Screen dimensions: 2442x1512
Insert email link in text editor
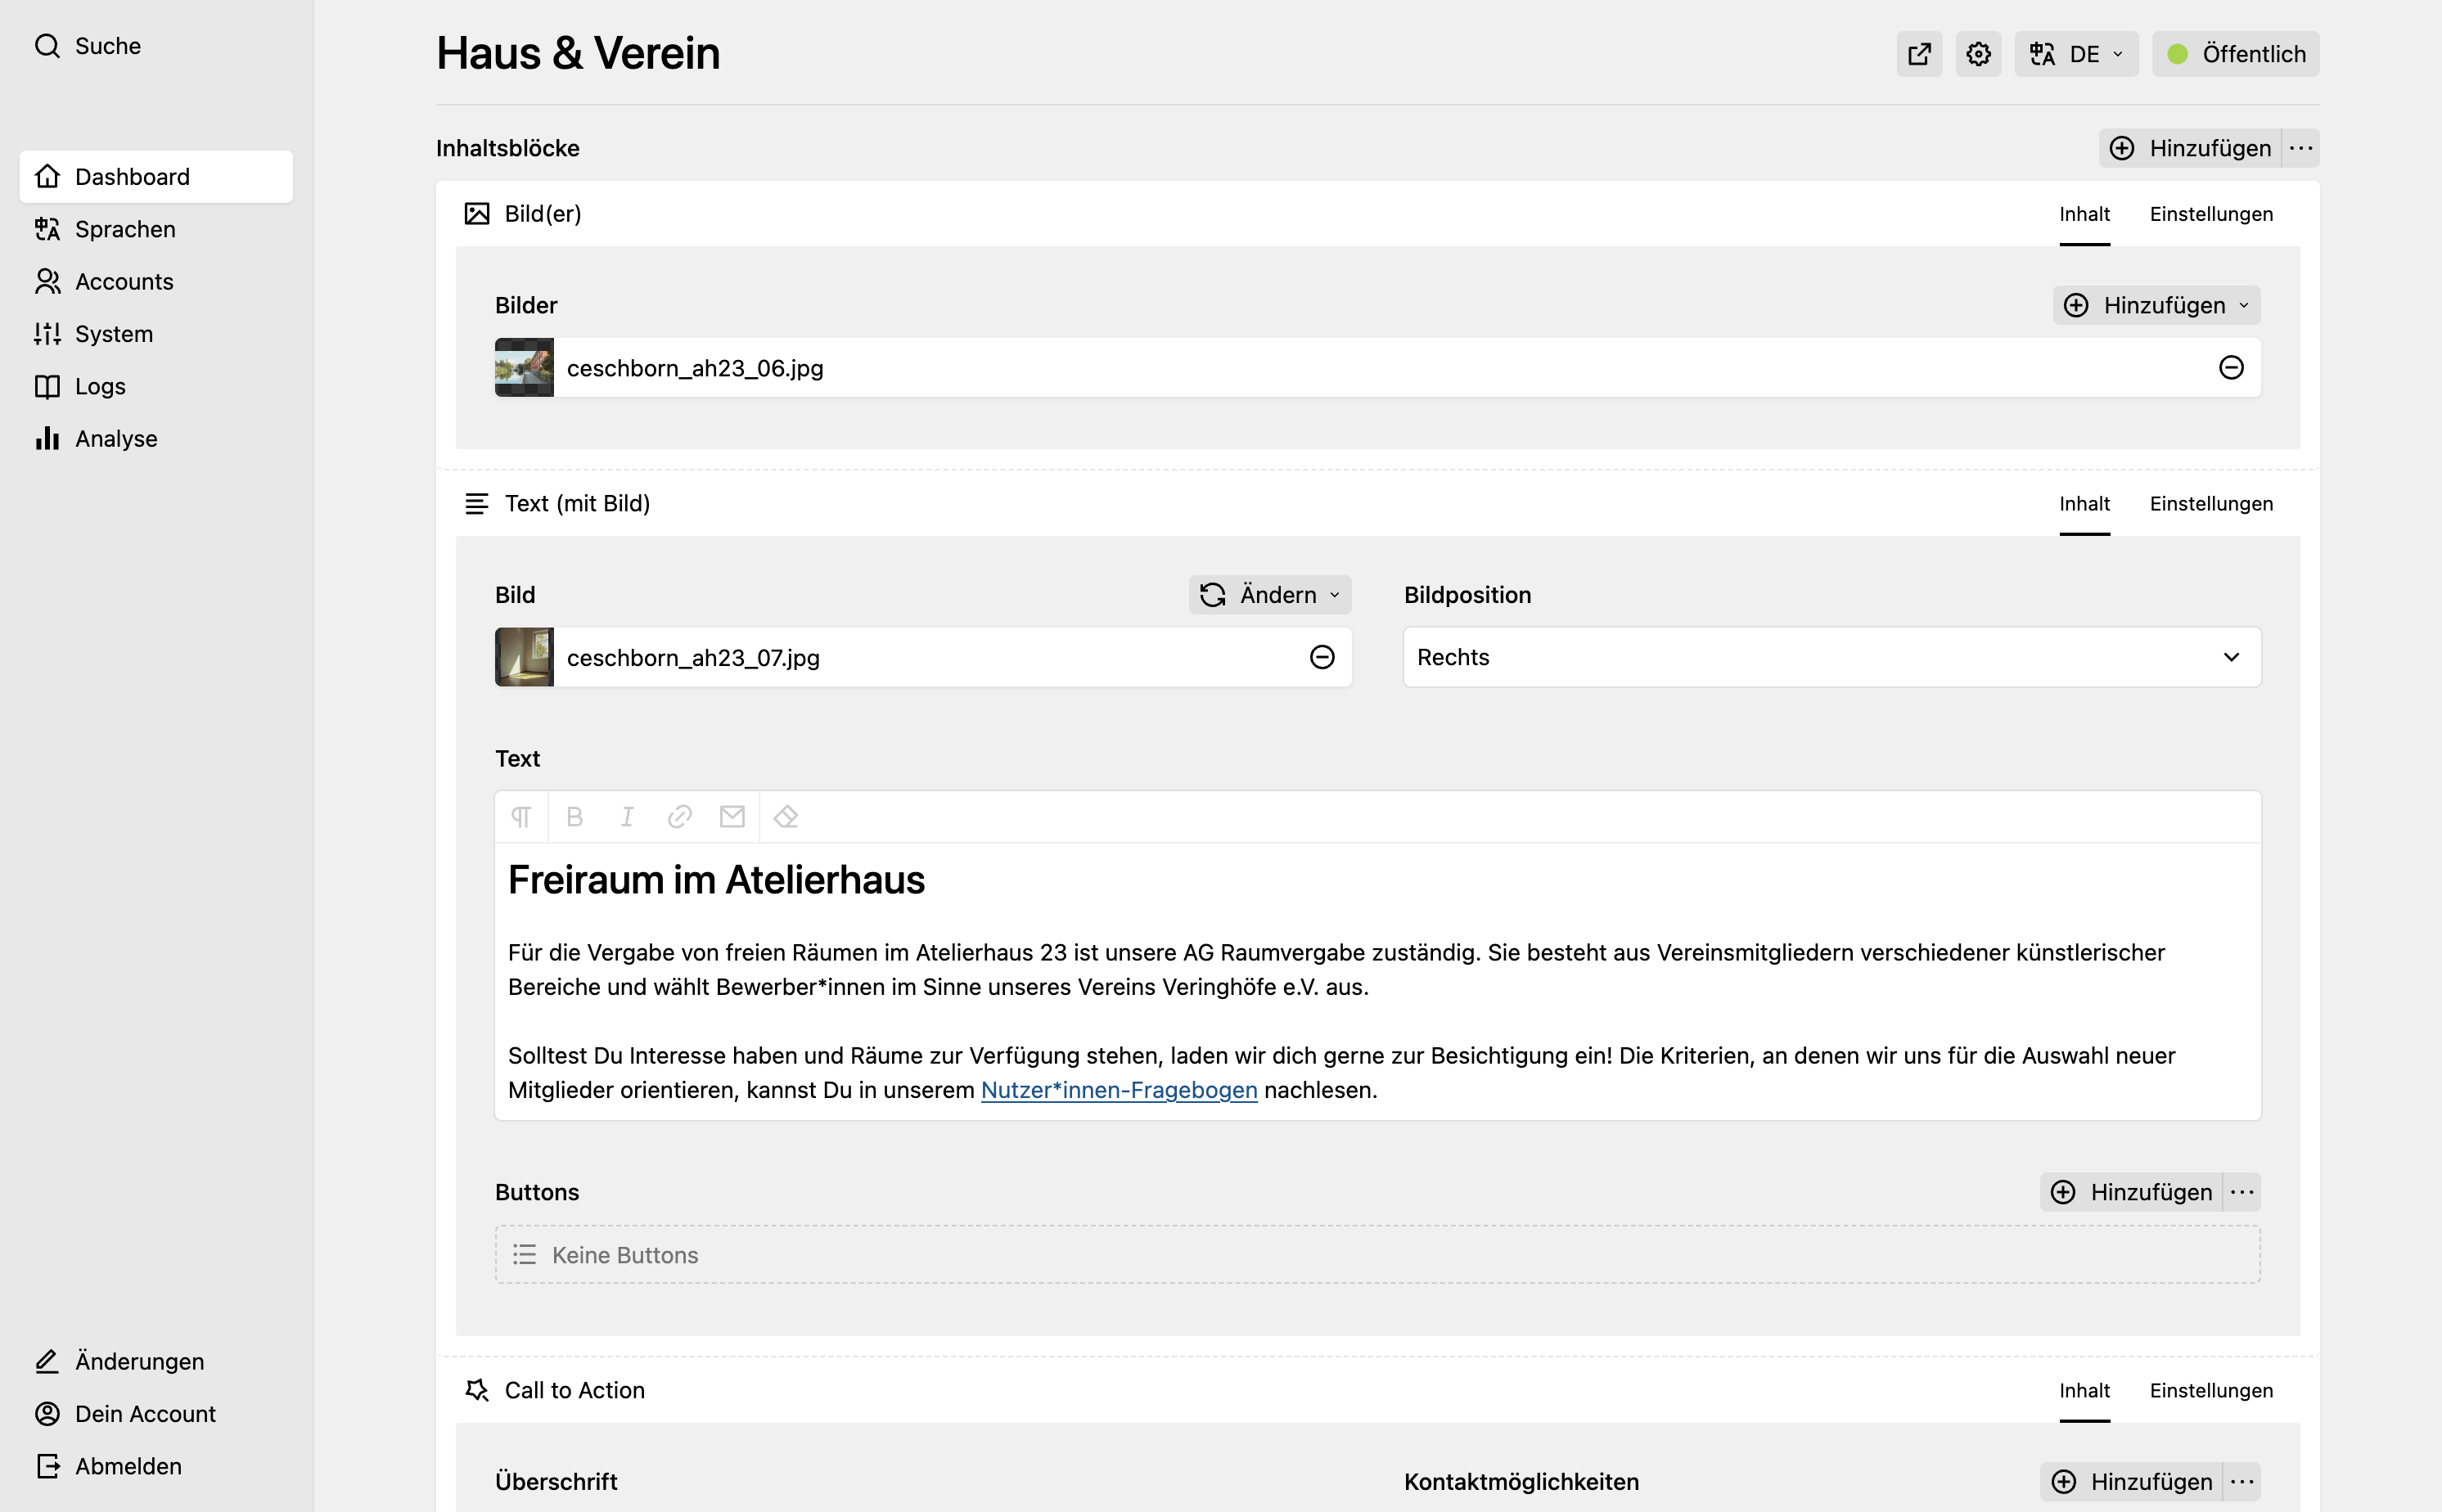tap(732, 817)
